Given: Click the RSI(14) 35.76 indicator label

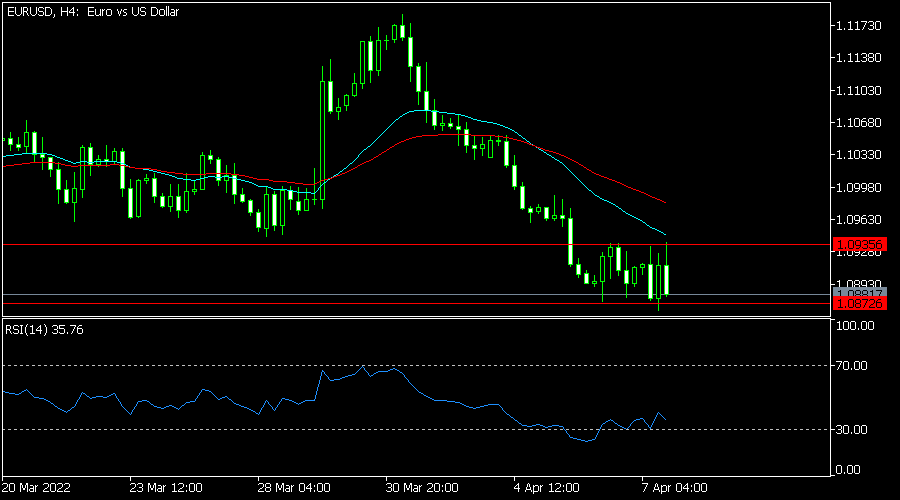Looking at the screenshot, I should click(x=44, y=330).
